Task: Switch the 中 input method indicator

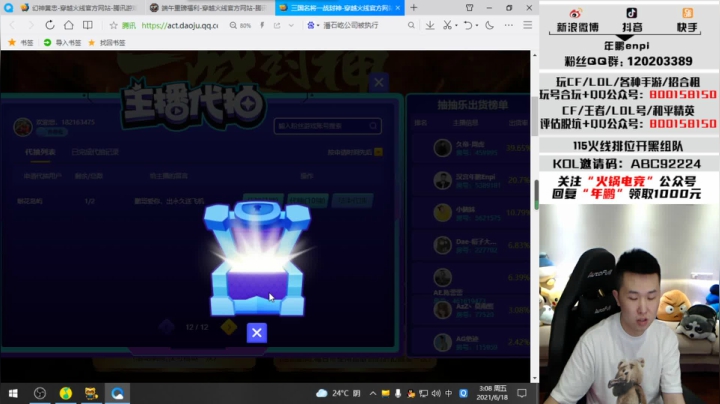Action: click(x=449, y=393)
